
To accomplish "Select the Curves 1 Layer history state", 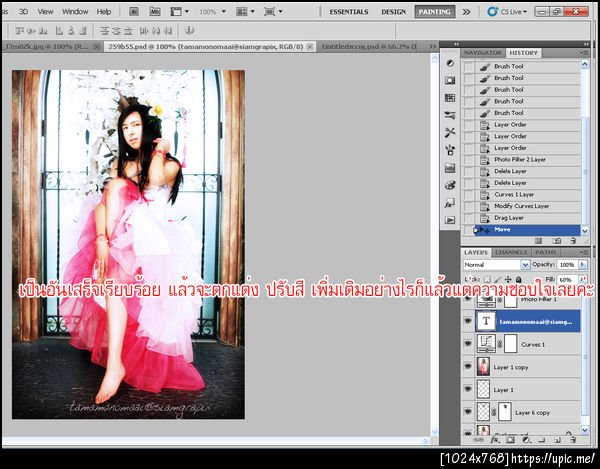I will pyautogui.click(x=528, y=195).
